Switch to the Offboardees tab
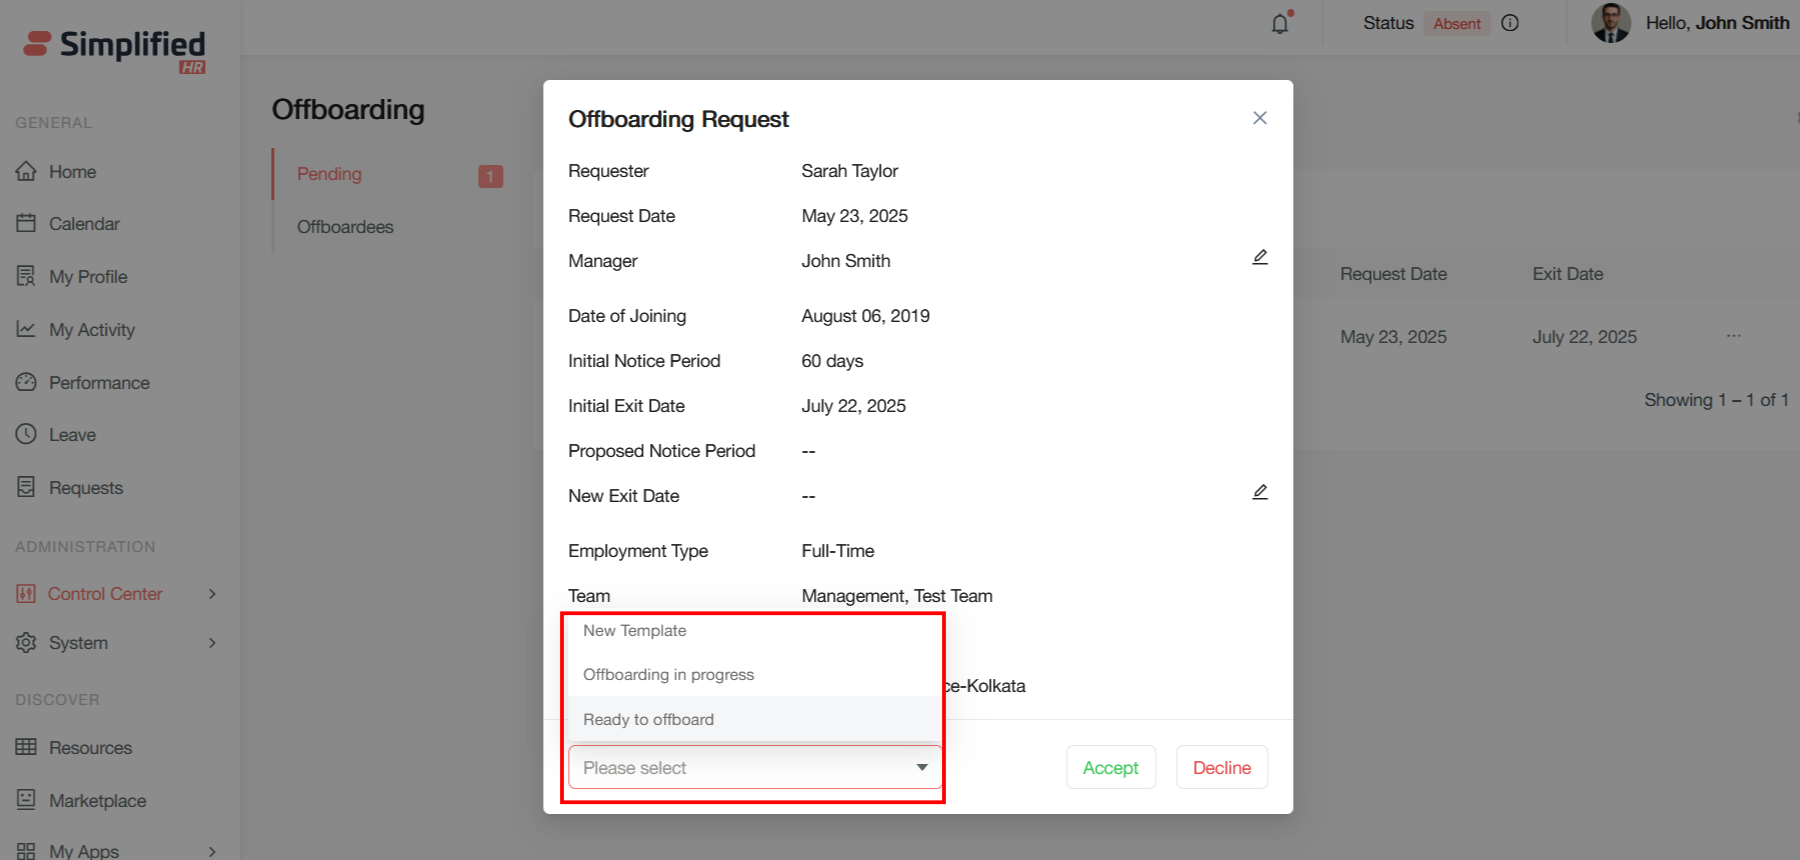The height and width of the screenshot is (860, 1800). pos(345,227)
